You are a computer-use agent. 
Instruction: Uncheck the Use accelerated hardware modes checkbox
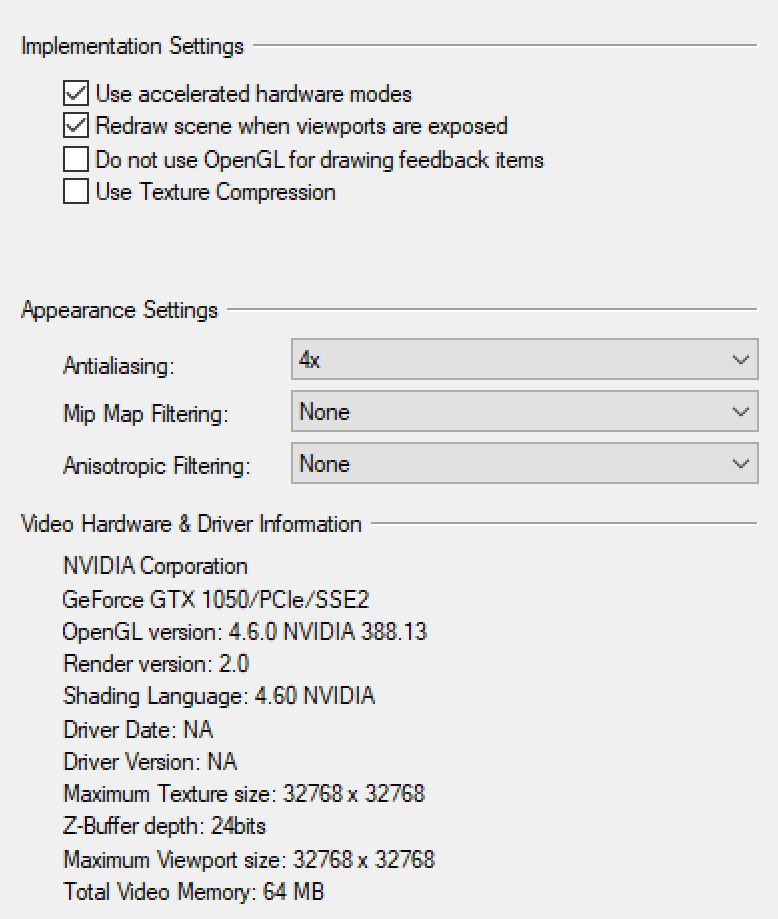[x=76, y=93]
